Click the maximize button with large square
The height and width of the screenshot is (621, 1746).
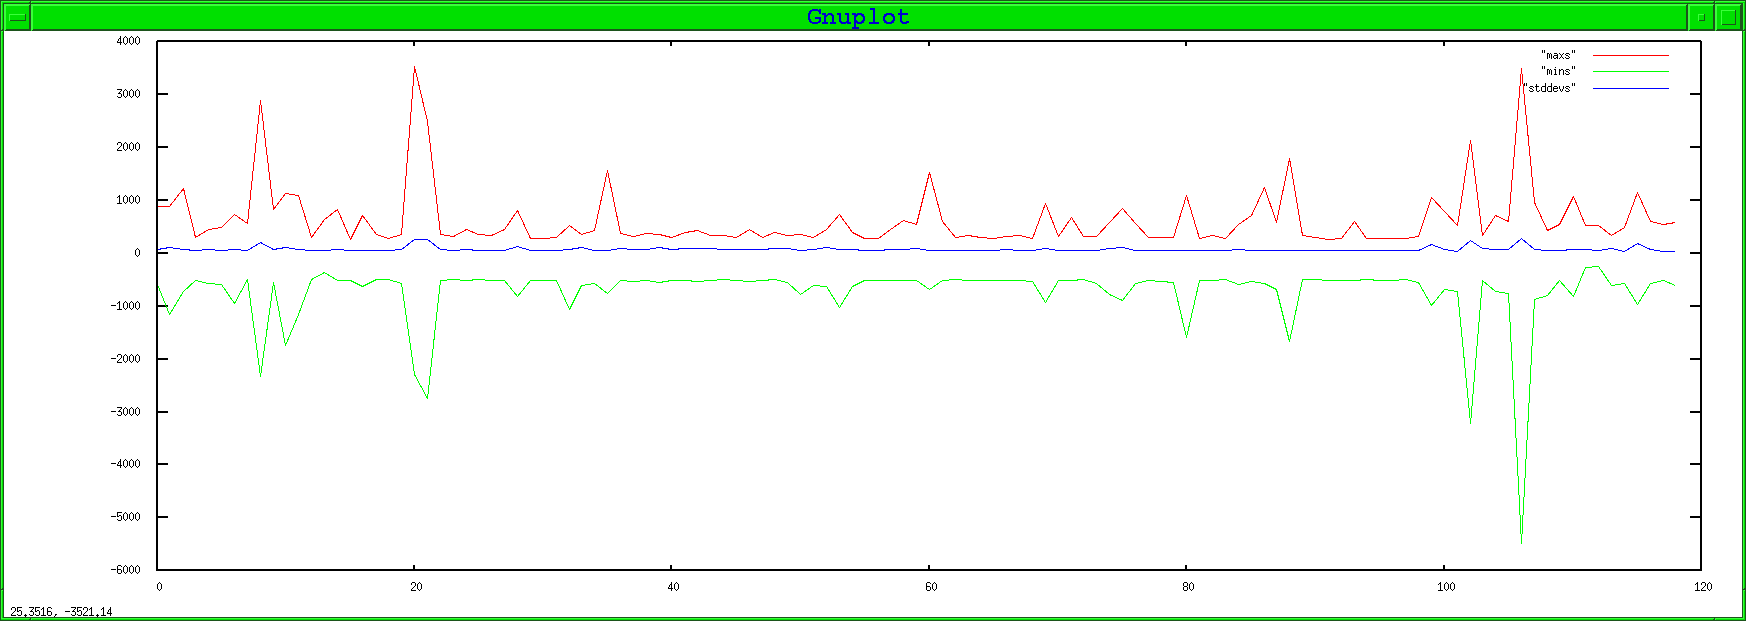tap(1729, 17)
